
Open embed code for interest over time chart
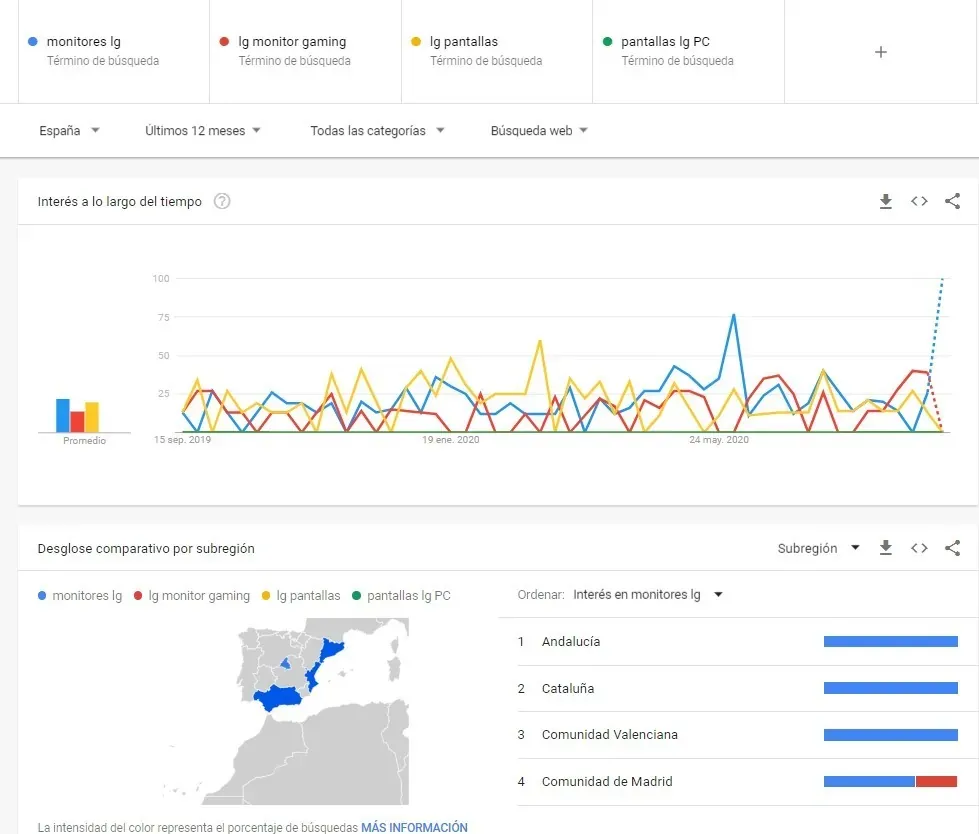tap(919, 201)
